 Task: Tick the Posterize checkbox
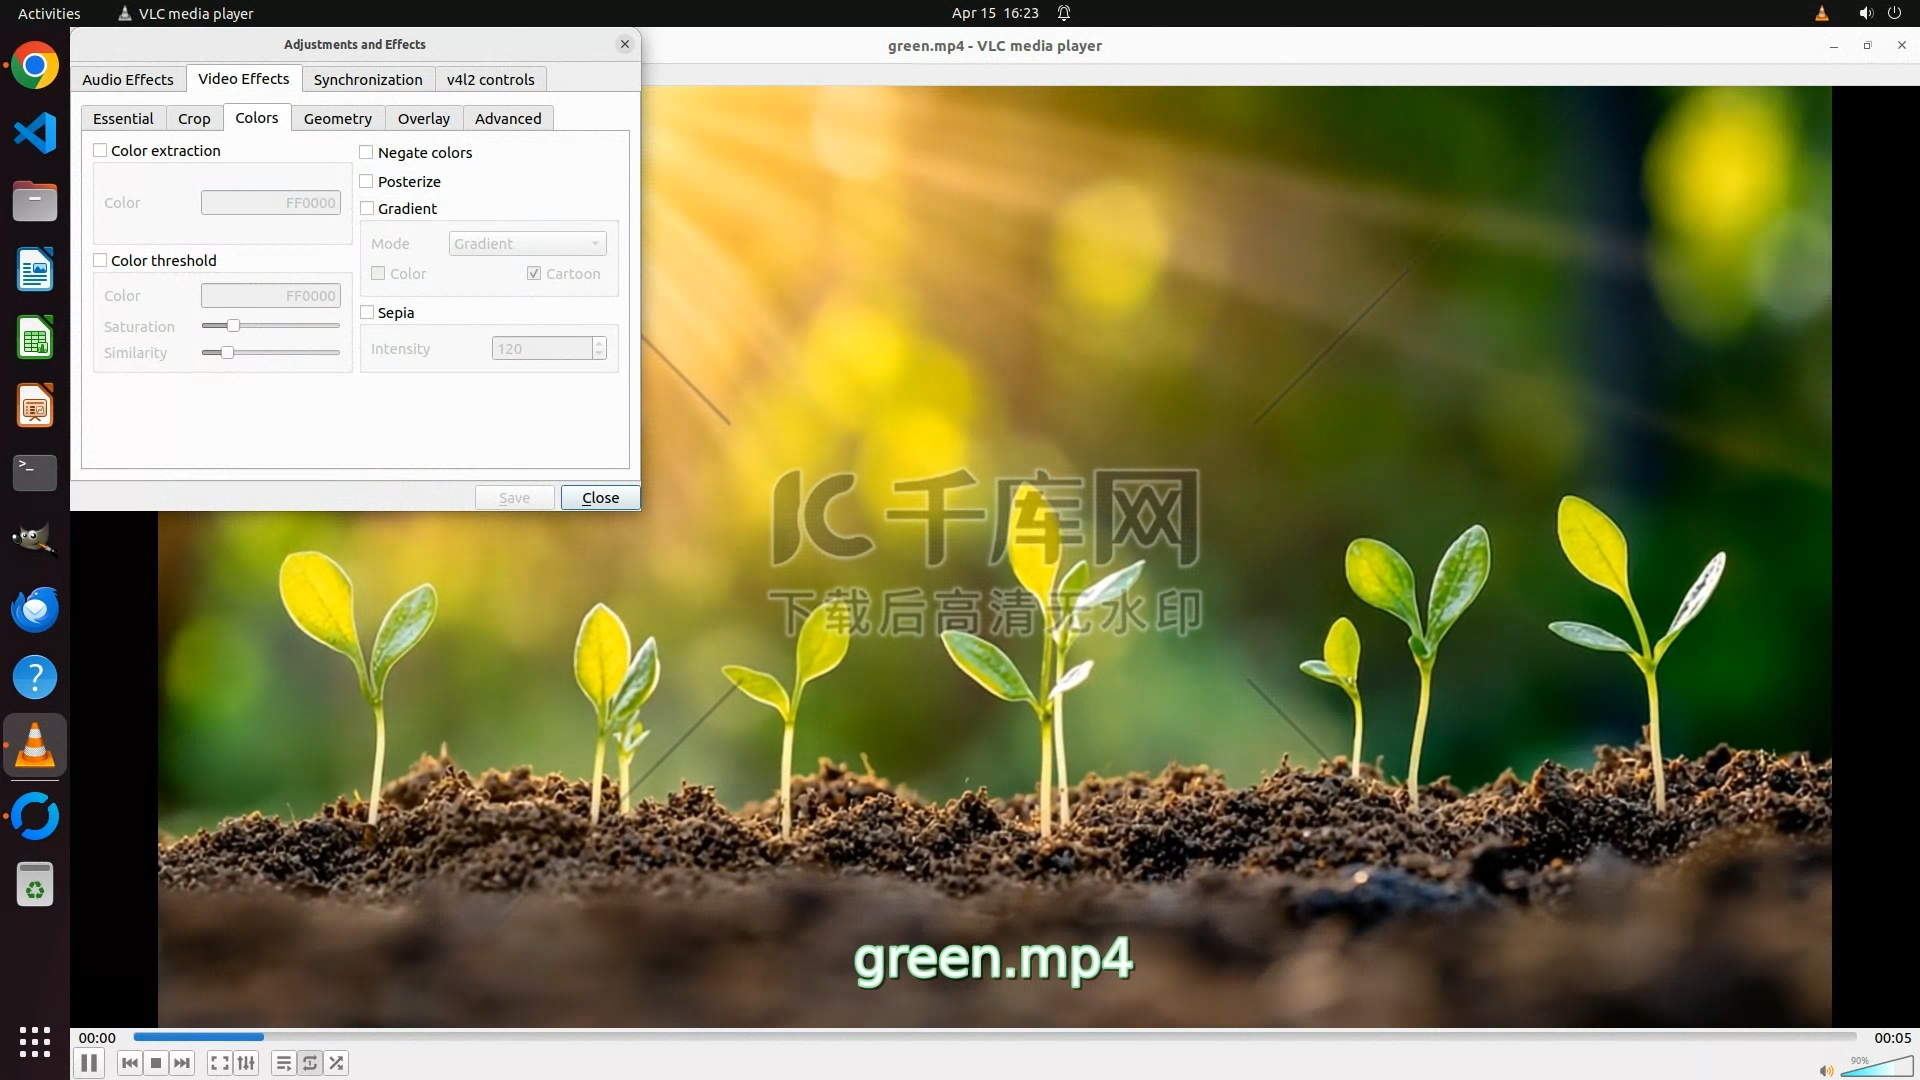coord(367,182)
